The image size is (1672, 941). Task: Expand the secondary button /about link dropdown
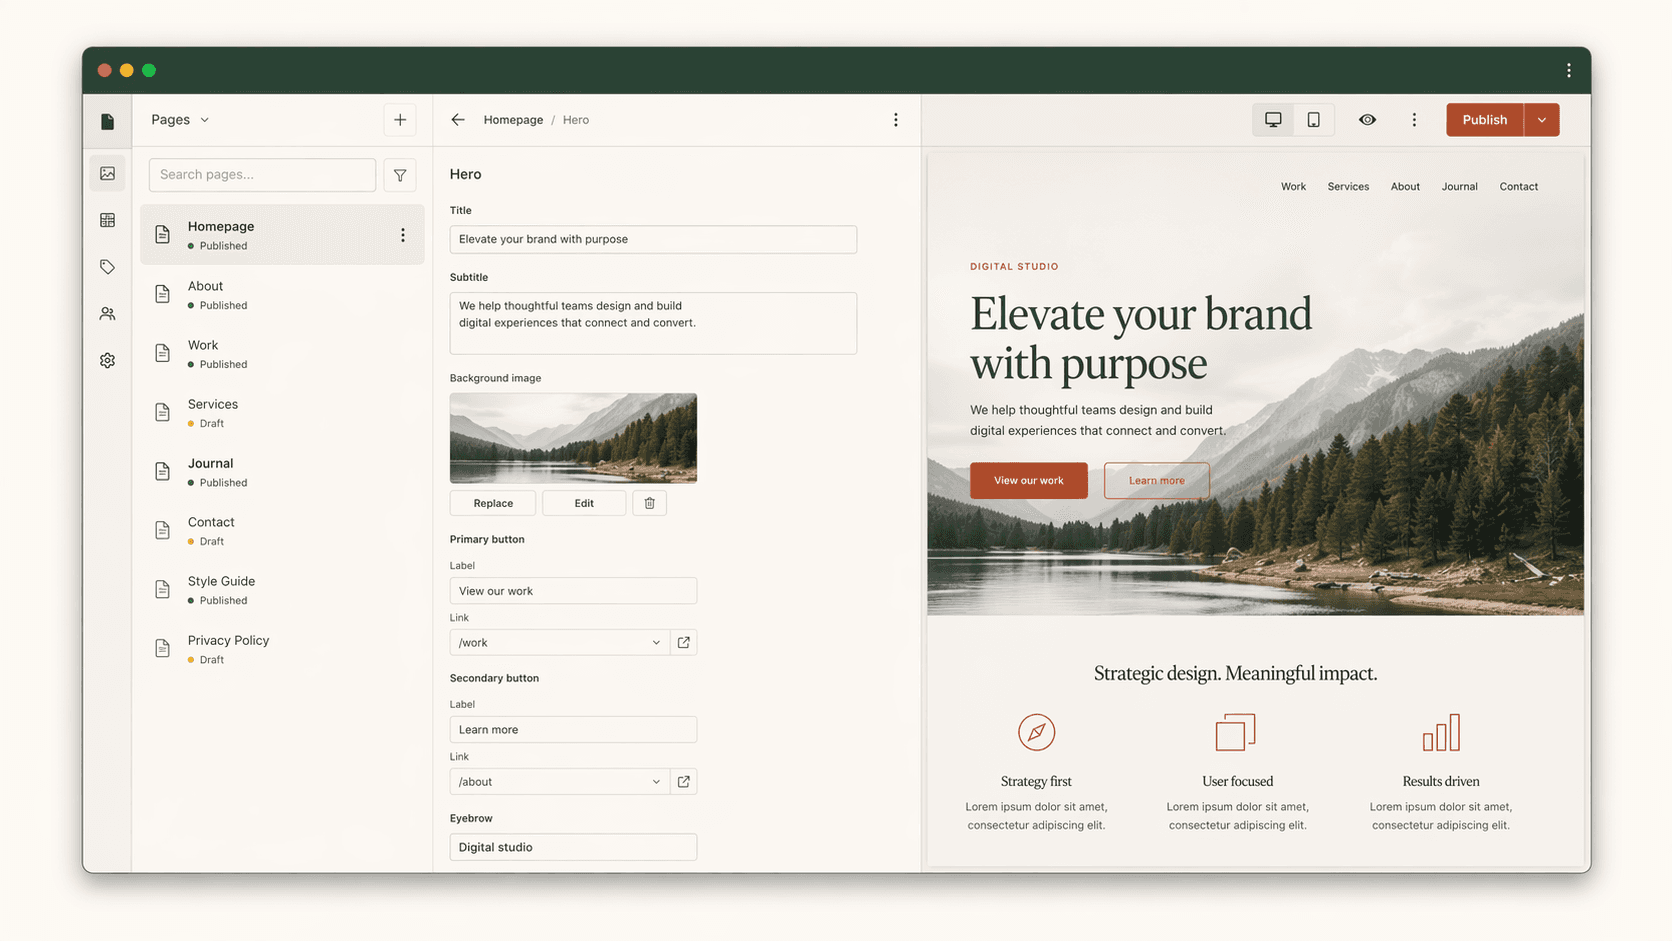(x=656, y=782)
